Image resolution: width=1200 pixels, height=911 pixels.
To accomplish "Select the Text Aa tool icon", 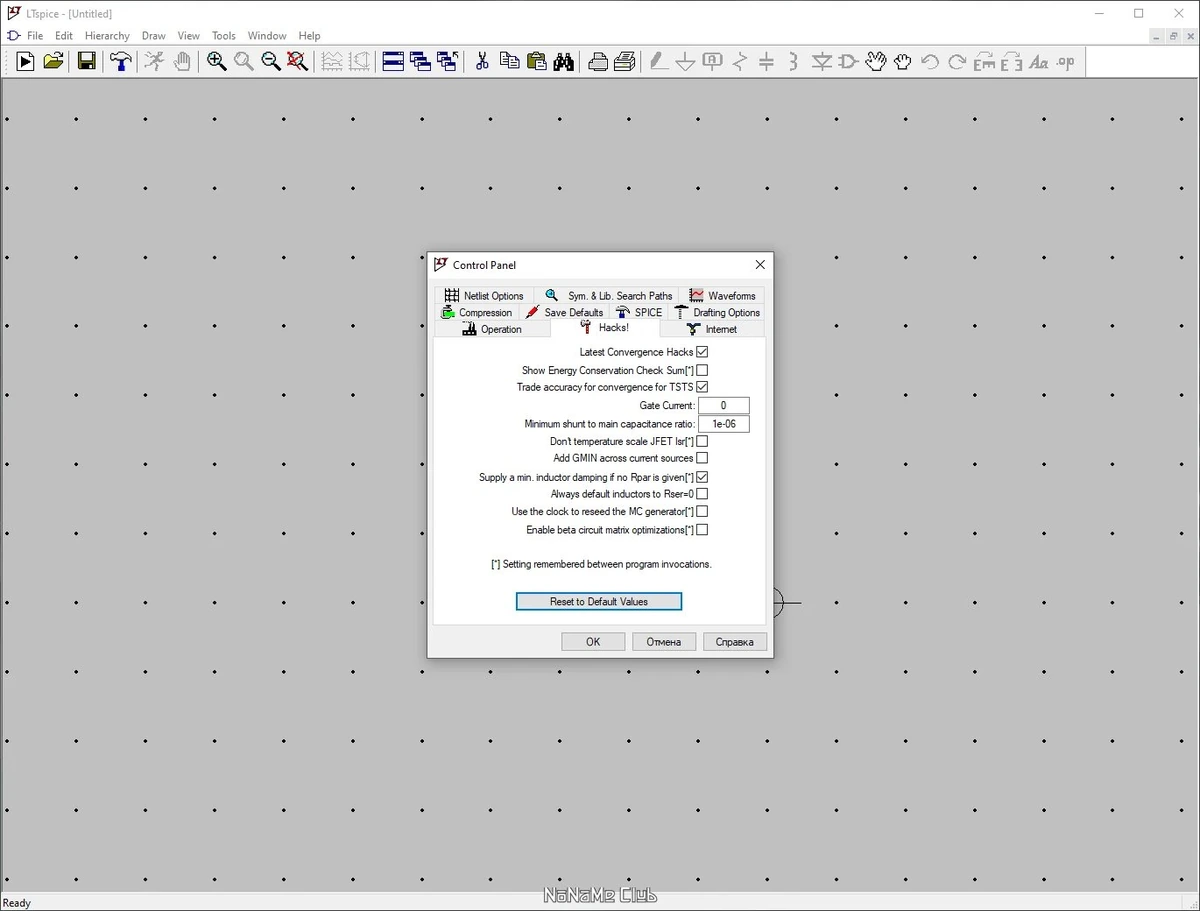I will [x=1039, y=61].
